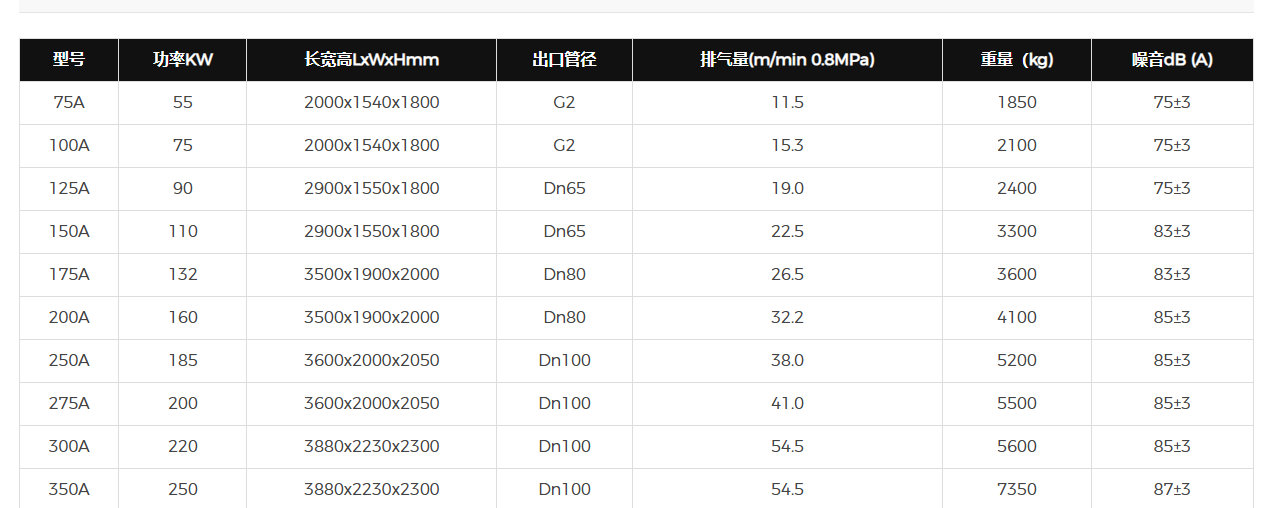
Task: Select the 132 power value cell
Action: point(183,275)
